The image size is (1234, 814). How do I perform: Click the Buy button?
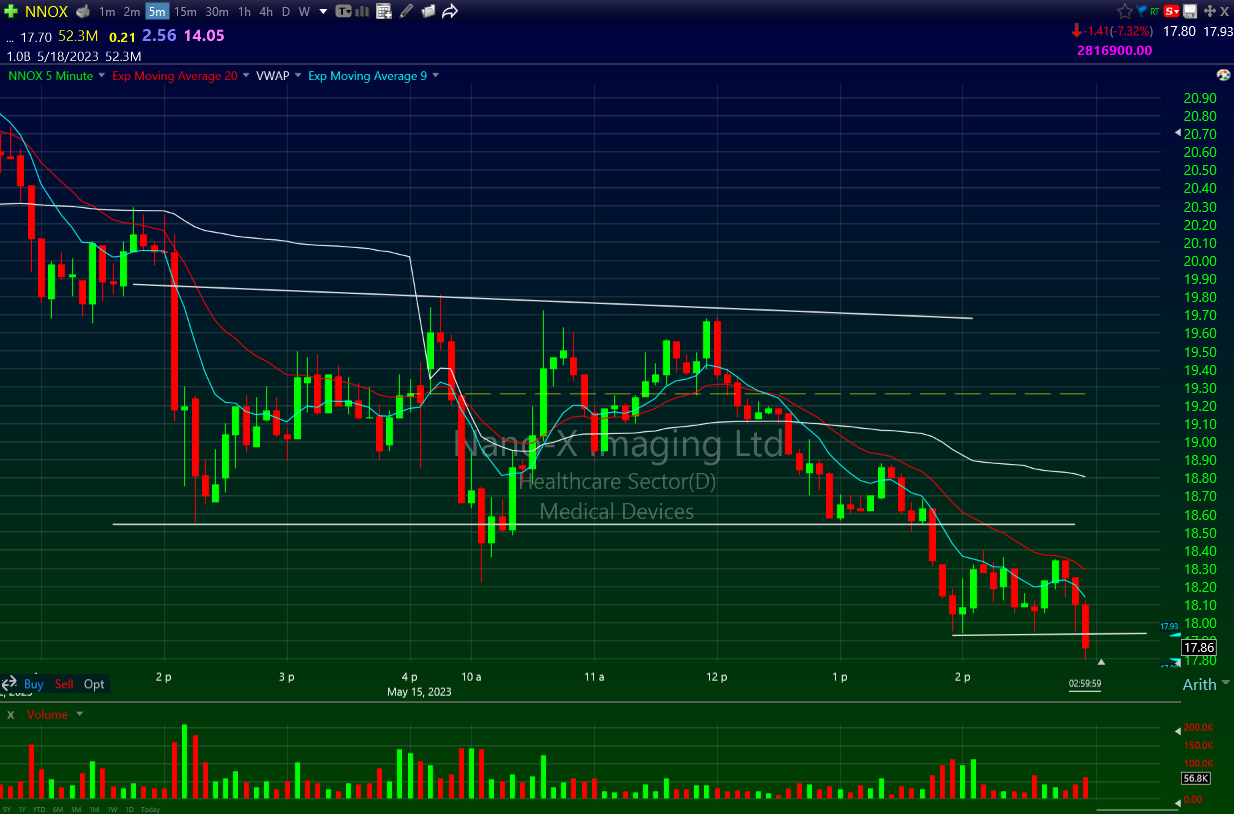(x=34, y=684)
